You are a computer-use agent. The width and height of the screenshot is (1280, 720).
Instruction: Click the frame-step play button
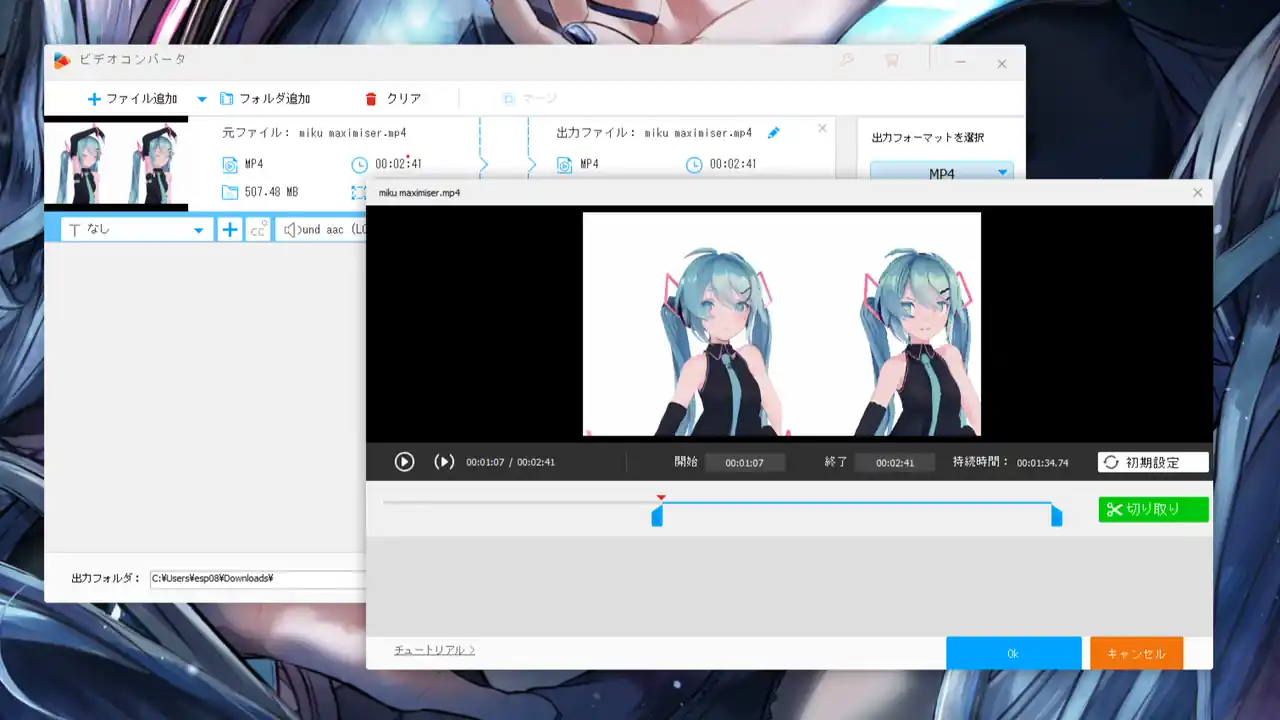[x=444, y=462]
